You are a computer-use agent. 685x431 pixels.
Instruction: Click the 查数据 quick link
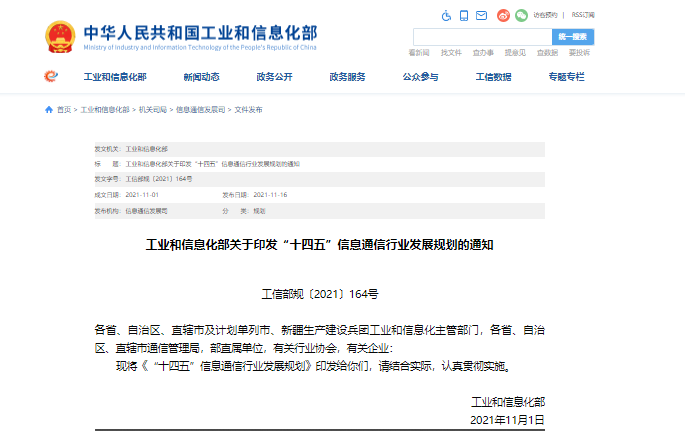click(547, 53)
